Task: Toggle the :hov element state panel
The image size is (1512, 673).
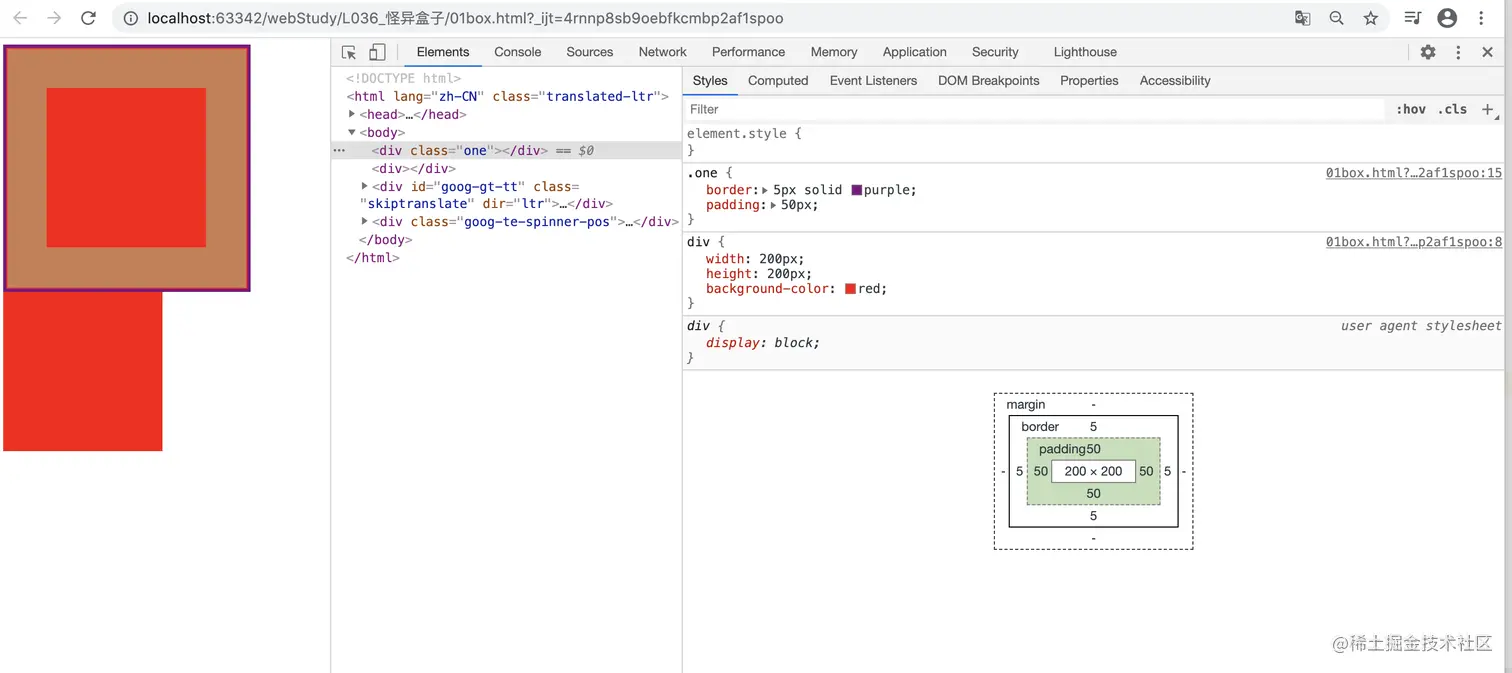Action: pyautogui.click(x=1411, y=109)
